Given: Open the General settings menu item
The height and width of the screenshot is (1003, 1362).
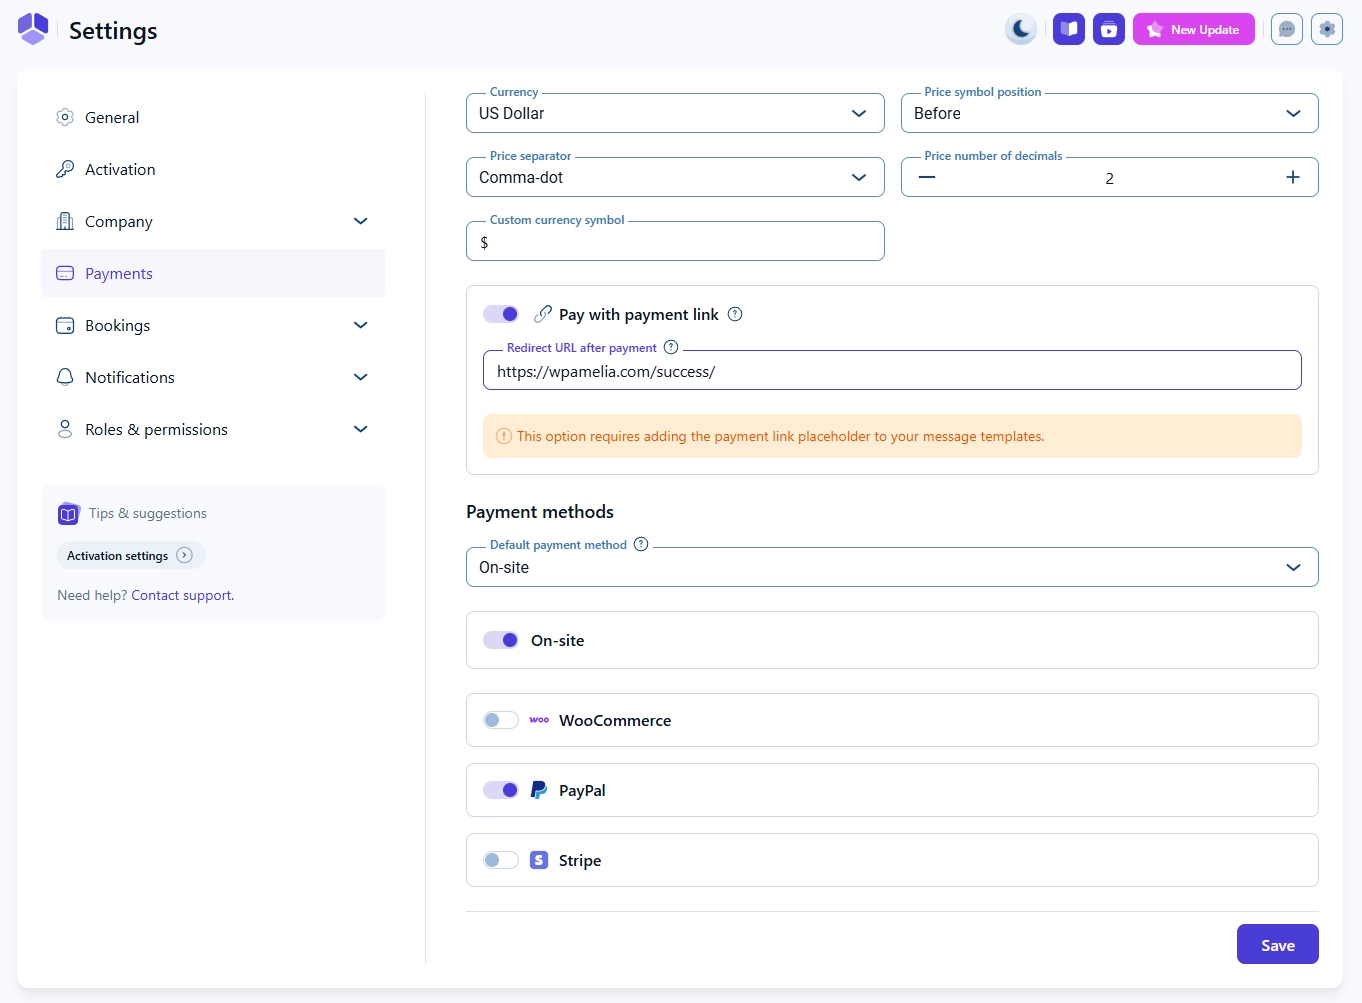Looking at the screenshot, I should click(x=112, y=117).
